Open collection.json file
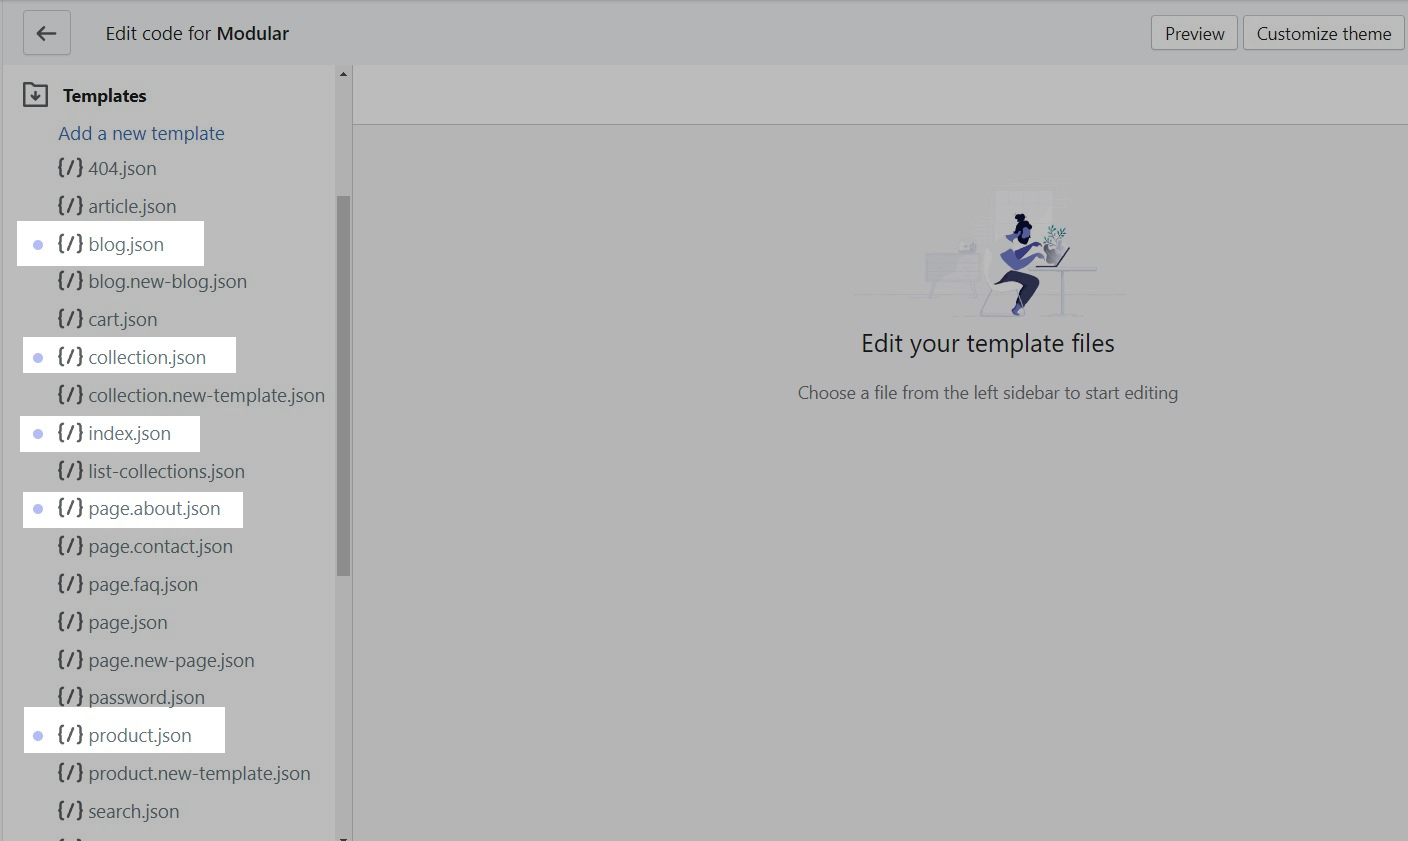 [146, 357]
